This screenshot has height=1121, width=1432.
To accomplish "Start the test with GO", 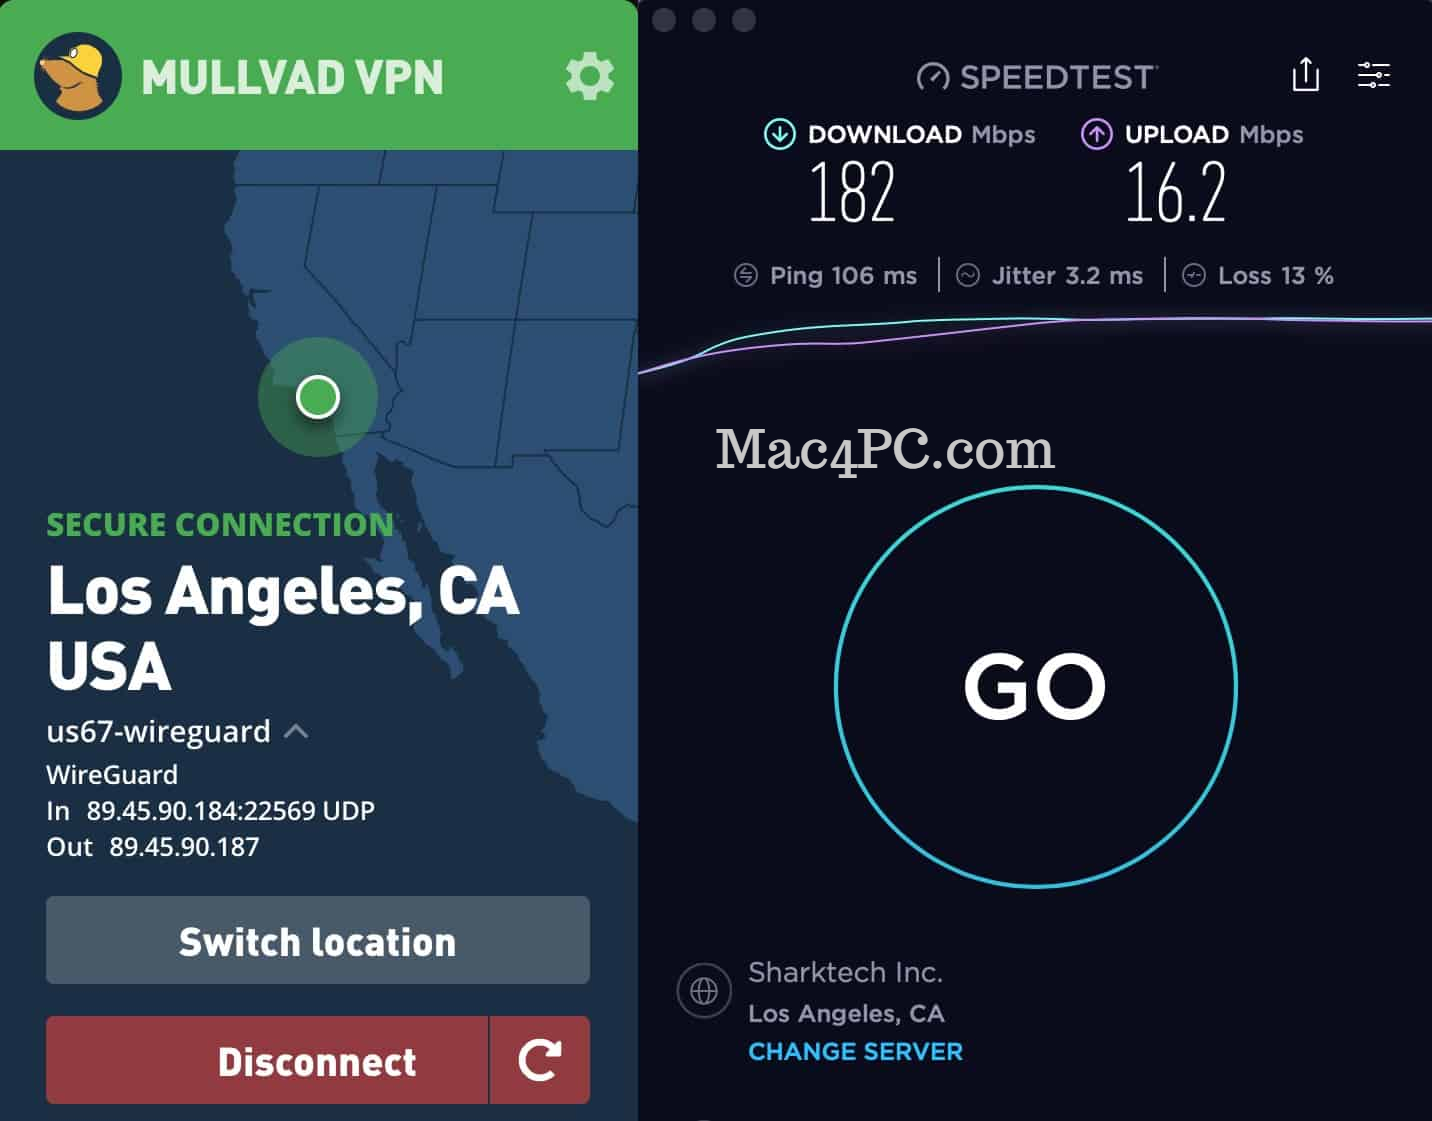I will [1036, 687].
